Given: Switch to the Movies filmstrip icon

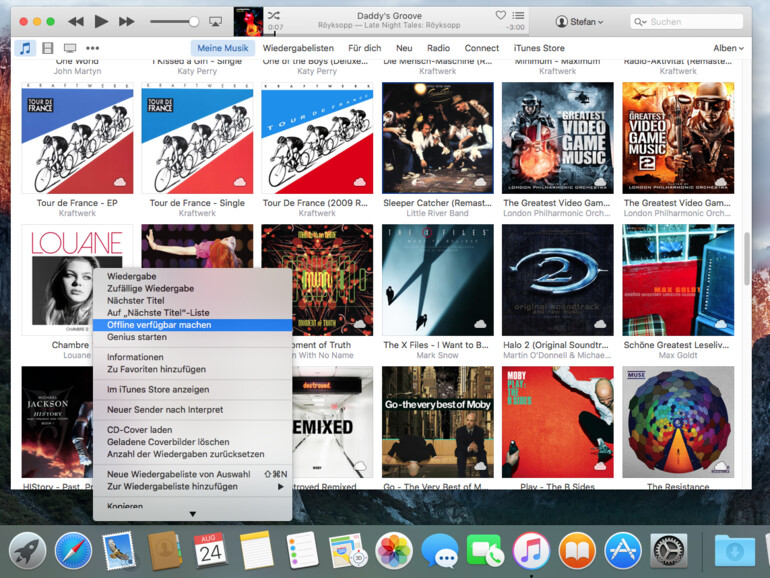Looking at the screenshot, I should [48, 48].
